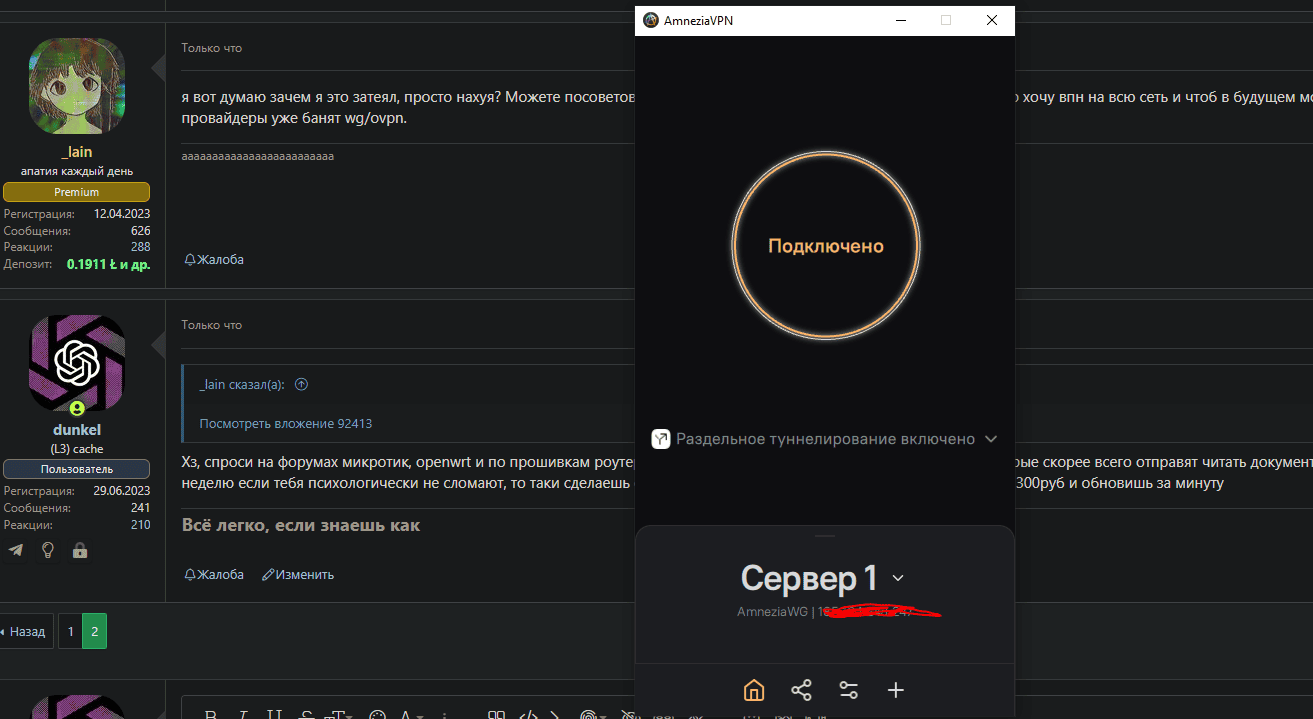Click dunkel's lightbulb badge icon

[47, 550]
